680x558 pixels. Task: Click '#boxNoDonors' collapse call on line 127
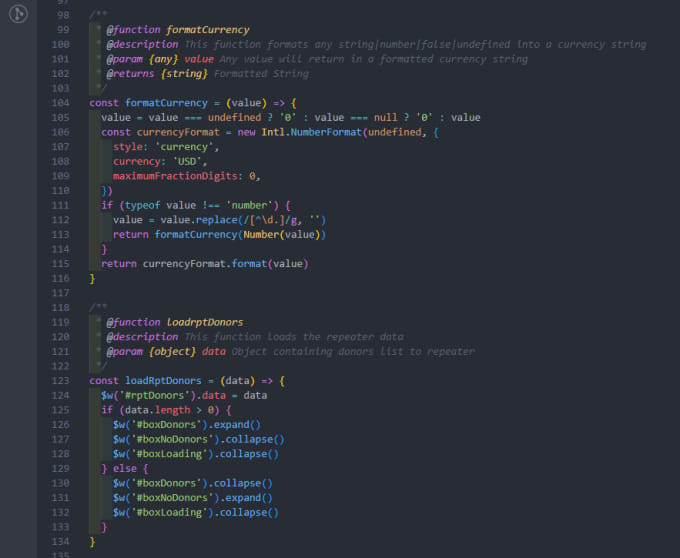[198, 439]
